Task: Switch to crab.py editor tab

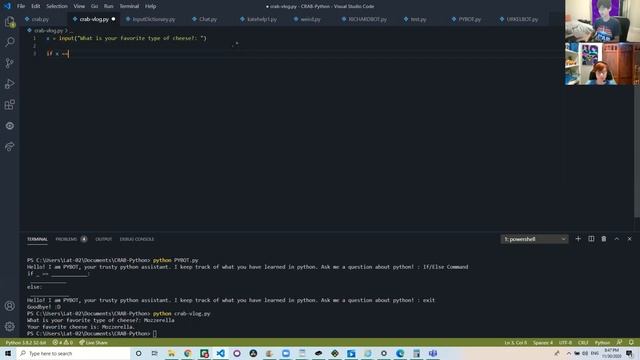Action: point(40,19)
